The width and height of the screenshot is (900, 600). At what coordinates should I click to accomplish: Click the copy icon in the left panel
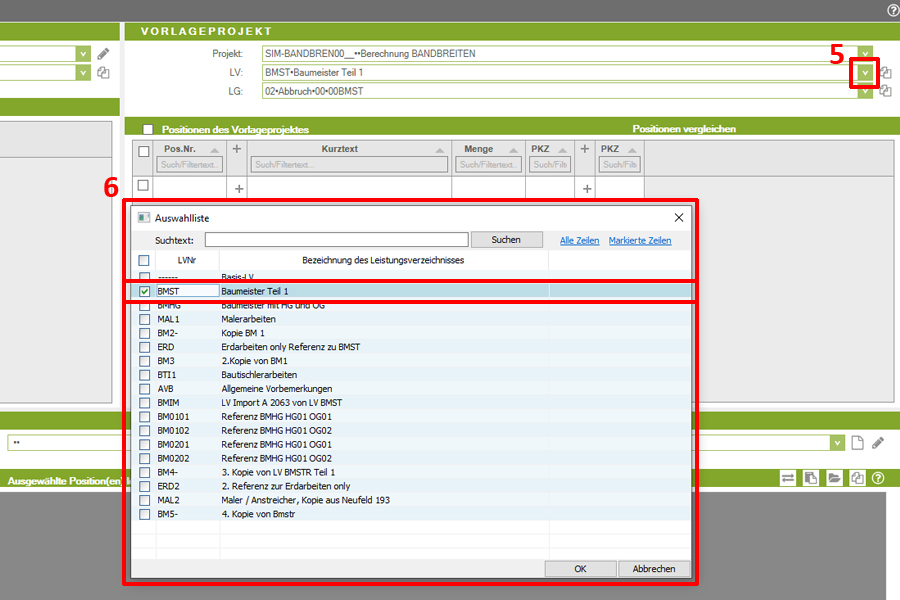click(x=103, y=73)
